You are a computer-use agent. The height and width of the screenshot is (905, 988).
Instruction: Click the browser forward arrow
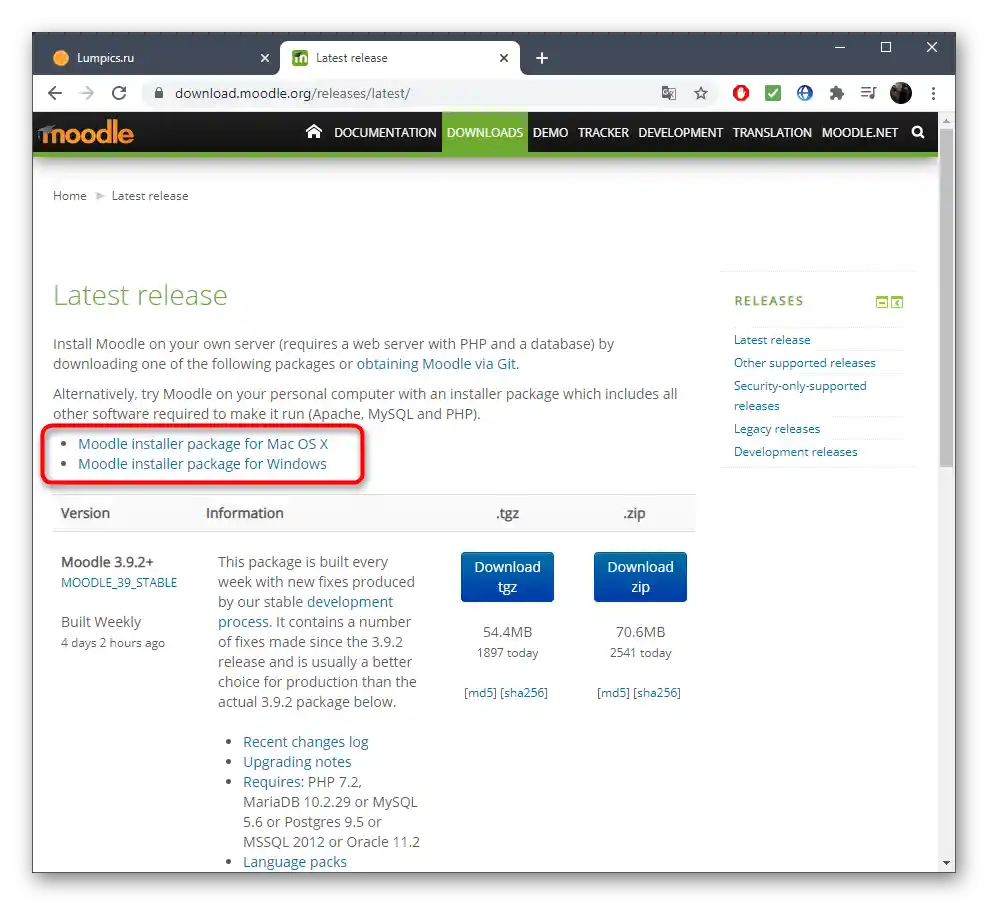point(87,93)
